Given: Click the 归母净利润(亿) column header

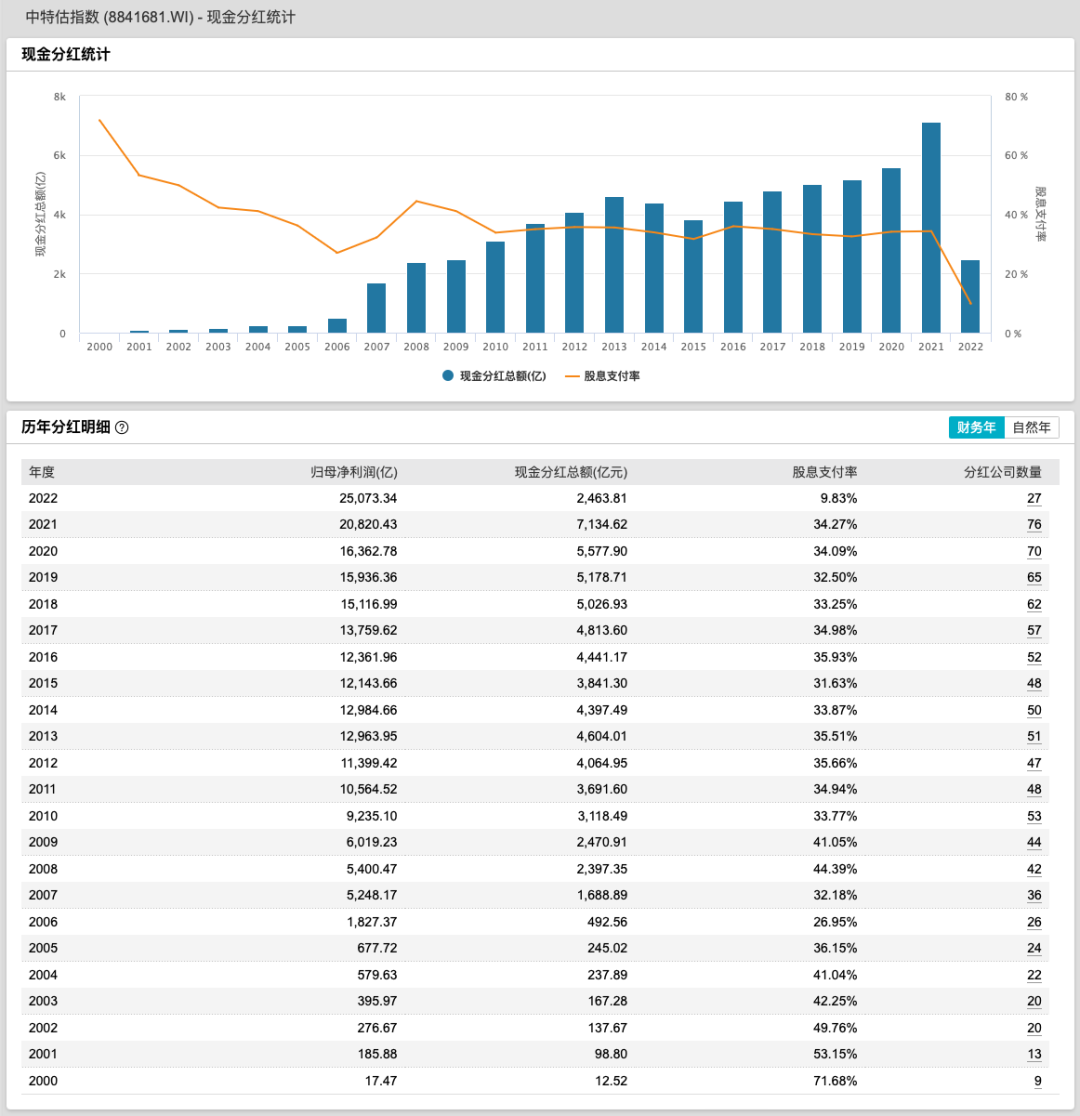Looking at the screenshot, I should coord(354,472).
